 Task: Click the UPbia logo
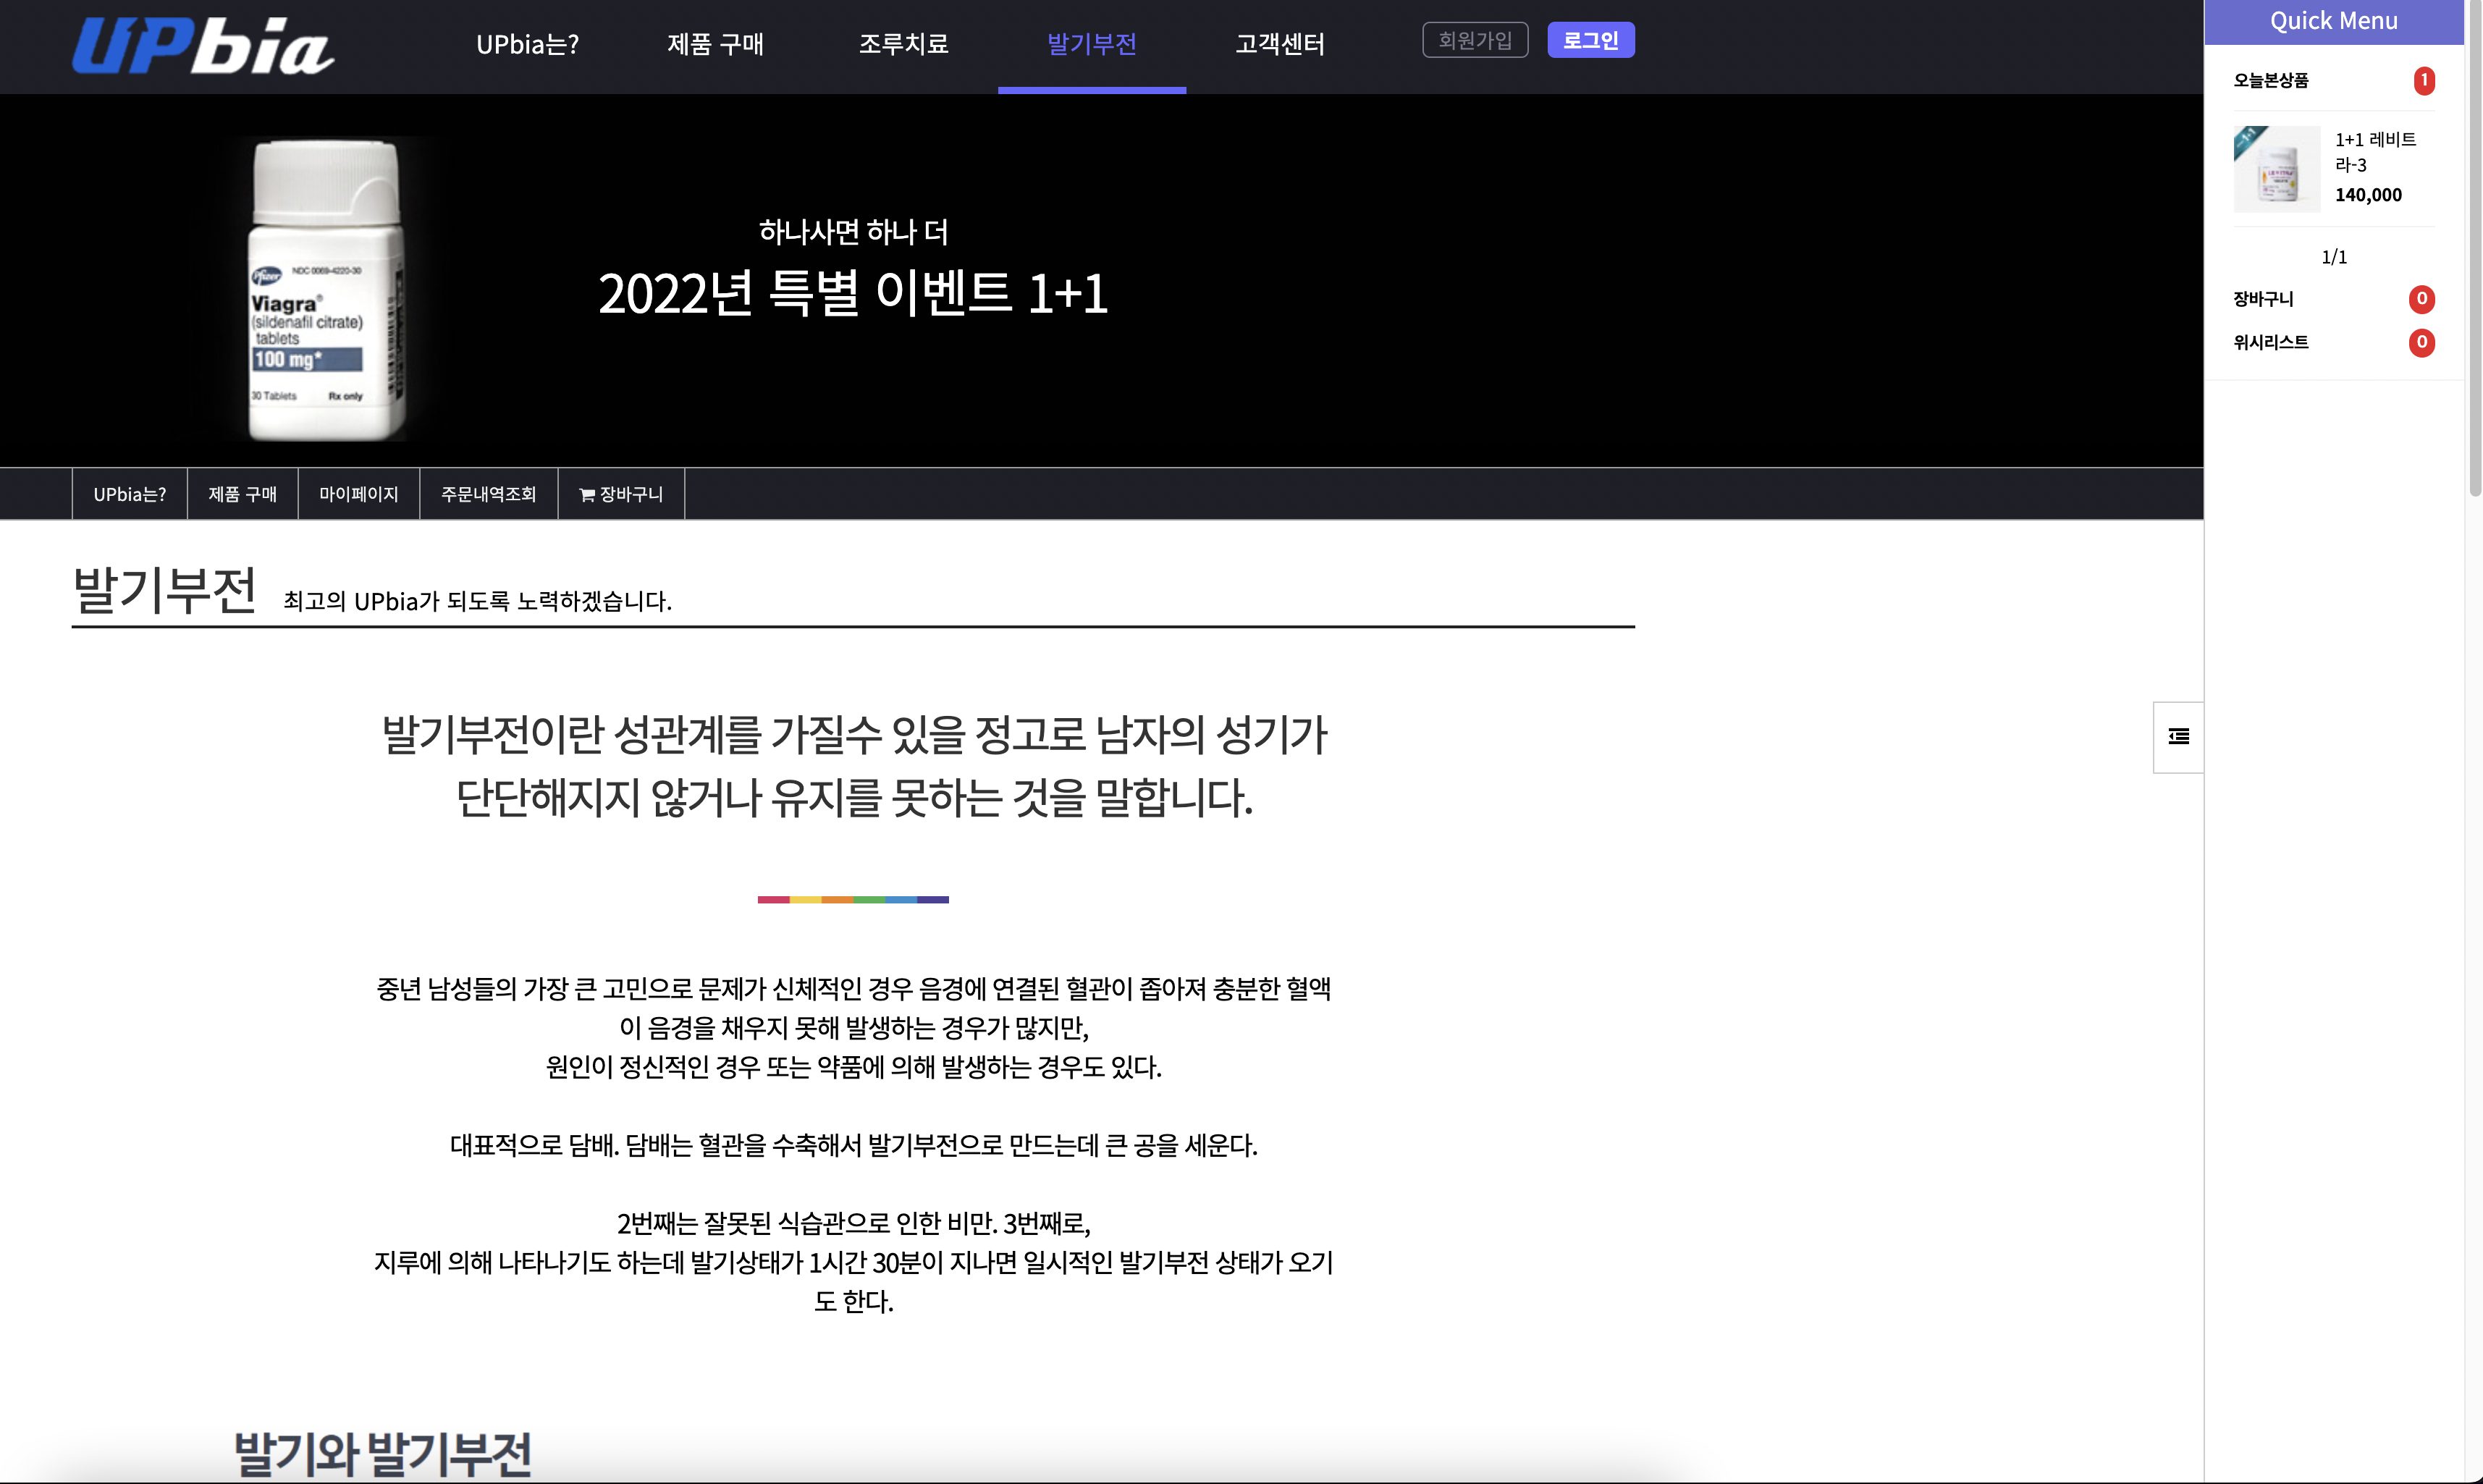pos(203,46)
